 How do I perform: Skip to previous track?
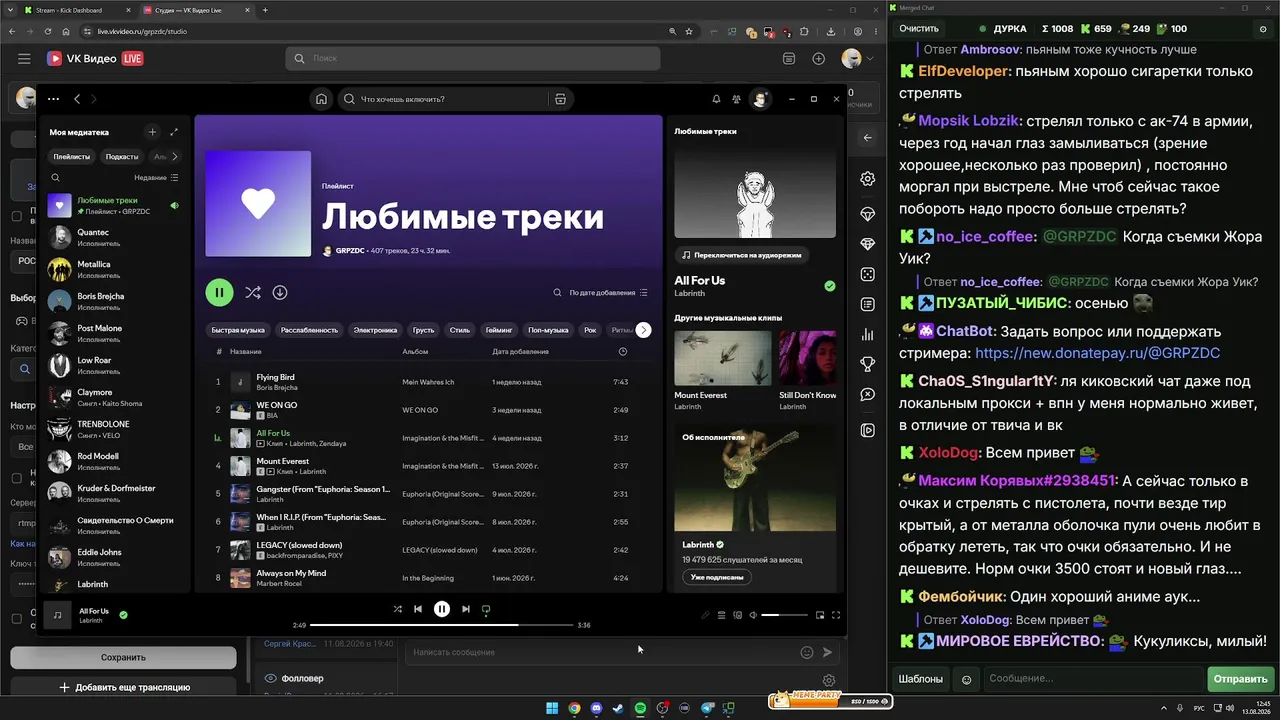tap(418, 609)
